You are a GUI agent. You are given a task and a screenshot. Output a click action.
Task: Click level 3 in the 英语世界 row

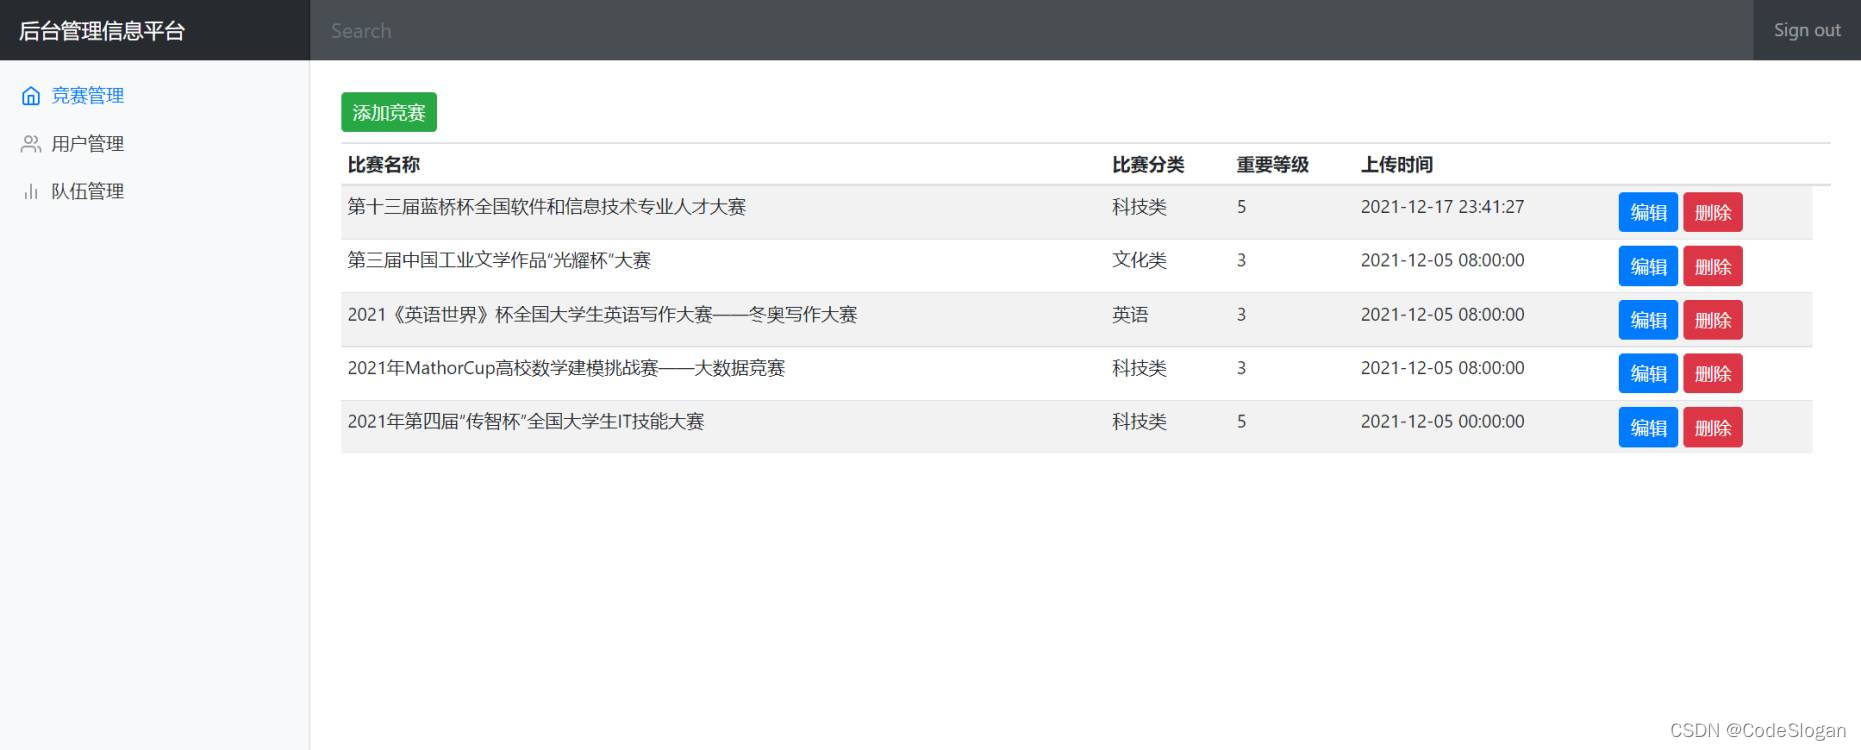pyautogui.click(x=1241, y=315)
